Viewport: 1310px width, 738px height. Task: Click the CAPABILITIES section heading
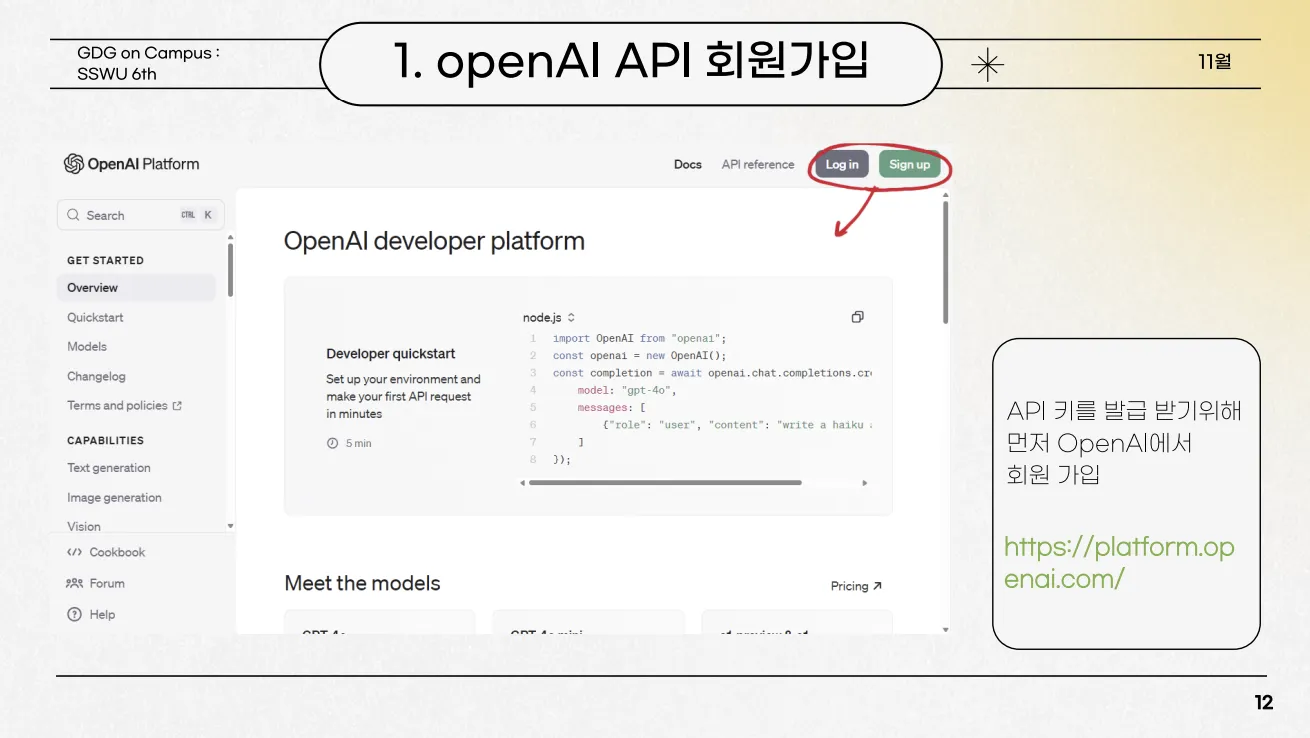pyautogui.click(x=105, y=440)
